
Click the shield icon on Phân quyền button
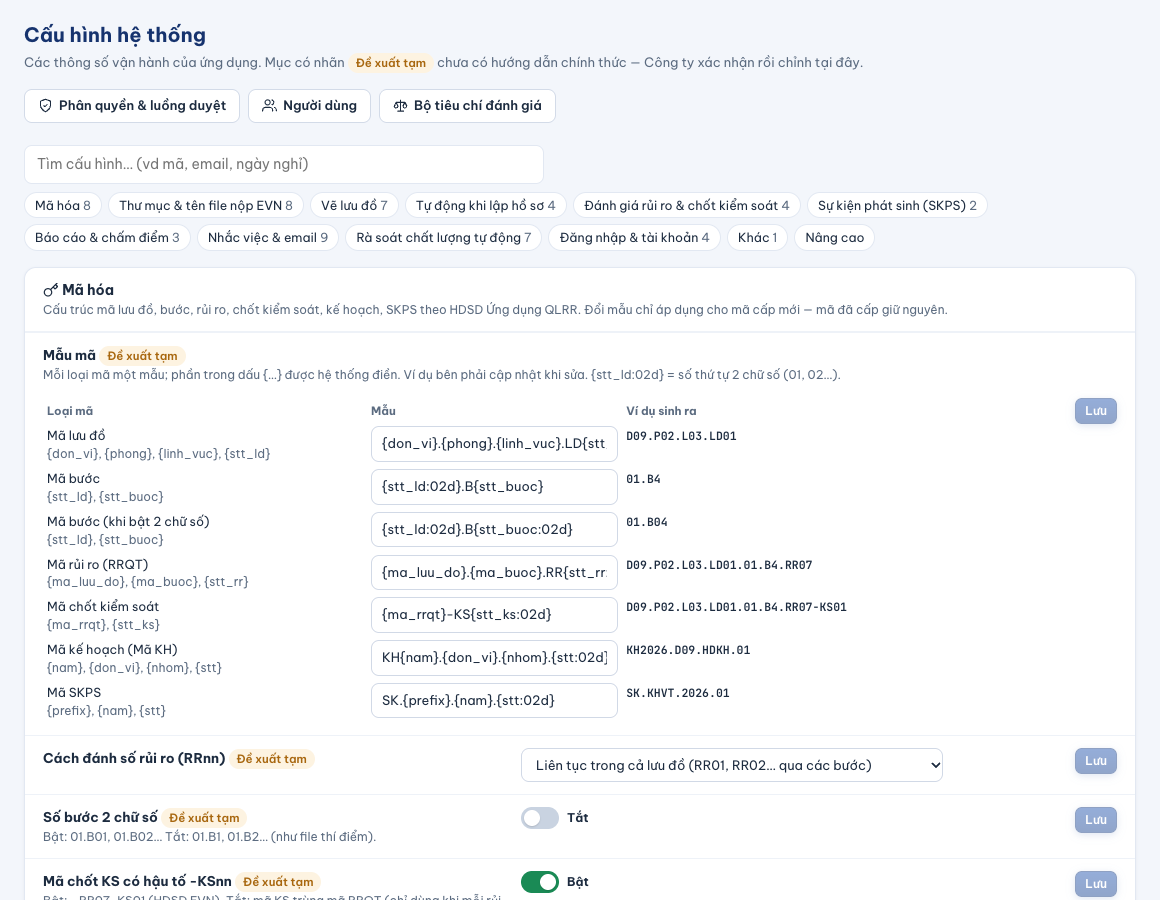pos(45,106)
